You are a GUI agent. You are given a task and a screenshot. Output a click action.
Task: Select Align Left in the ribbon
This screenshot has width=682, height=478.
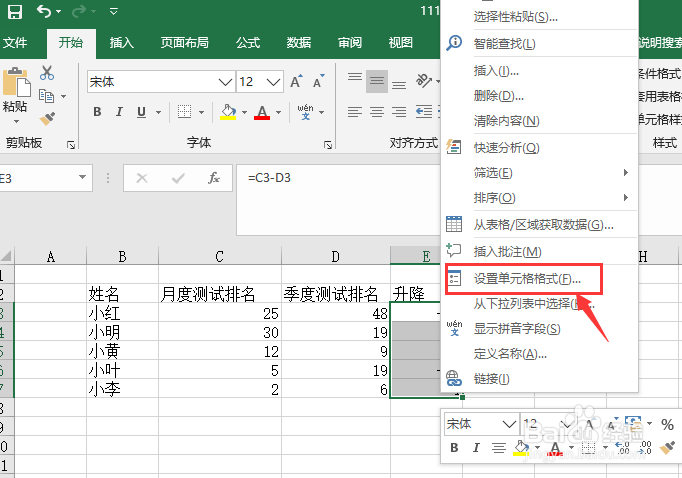355,112
